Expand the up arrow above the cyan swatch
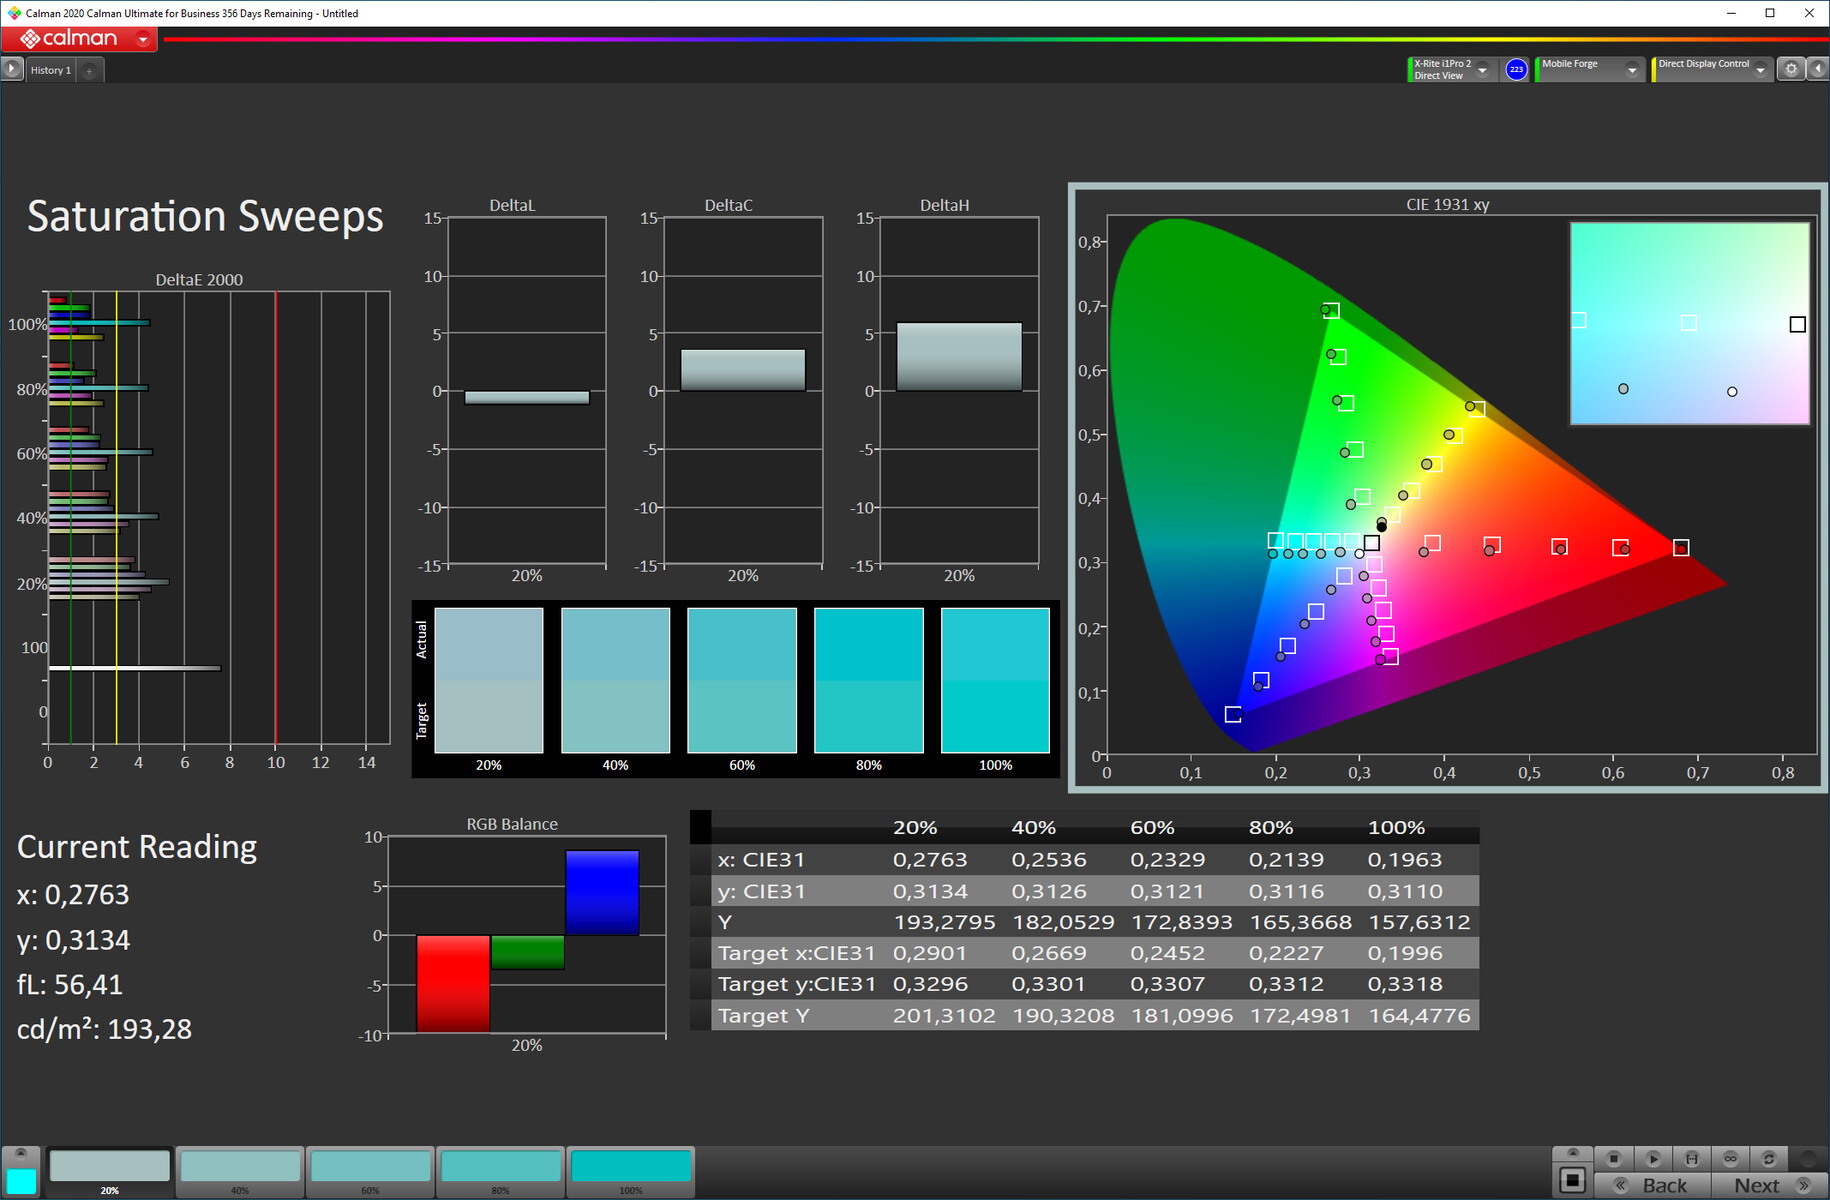Viewport: 1830px width, 1200px height. (21, 1154)
